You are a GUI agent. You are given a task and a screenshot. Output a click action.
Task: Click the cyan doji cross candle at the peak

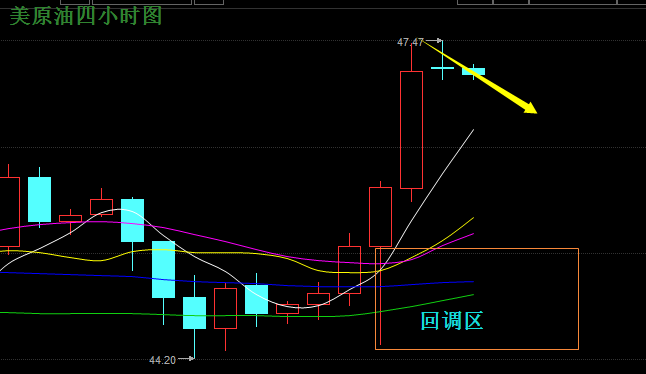tap(442, 68)
